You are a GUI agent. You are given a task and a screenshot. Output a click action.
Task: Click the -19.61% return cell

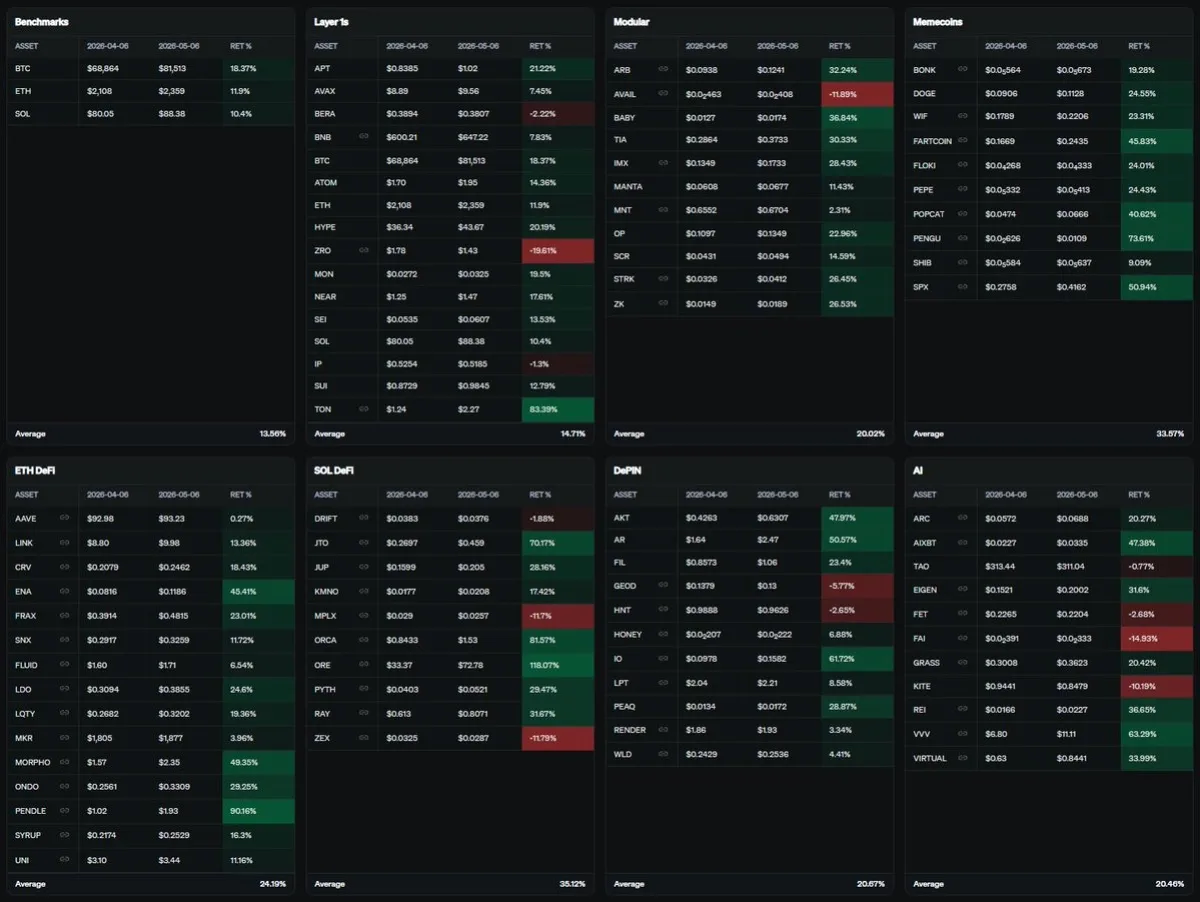[x=558, y=250]
